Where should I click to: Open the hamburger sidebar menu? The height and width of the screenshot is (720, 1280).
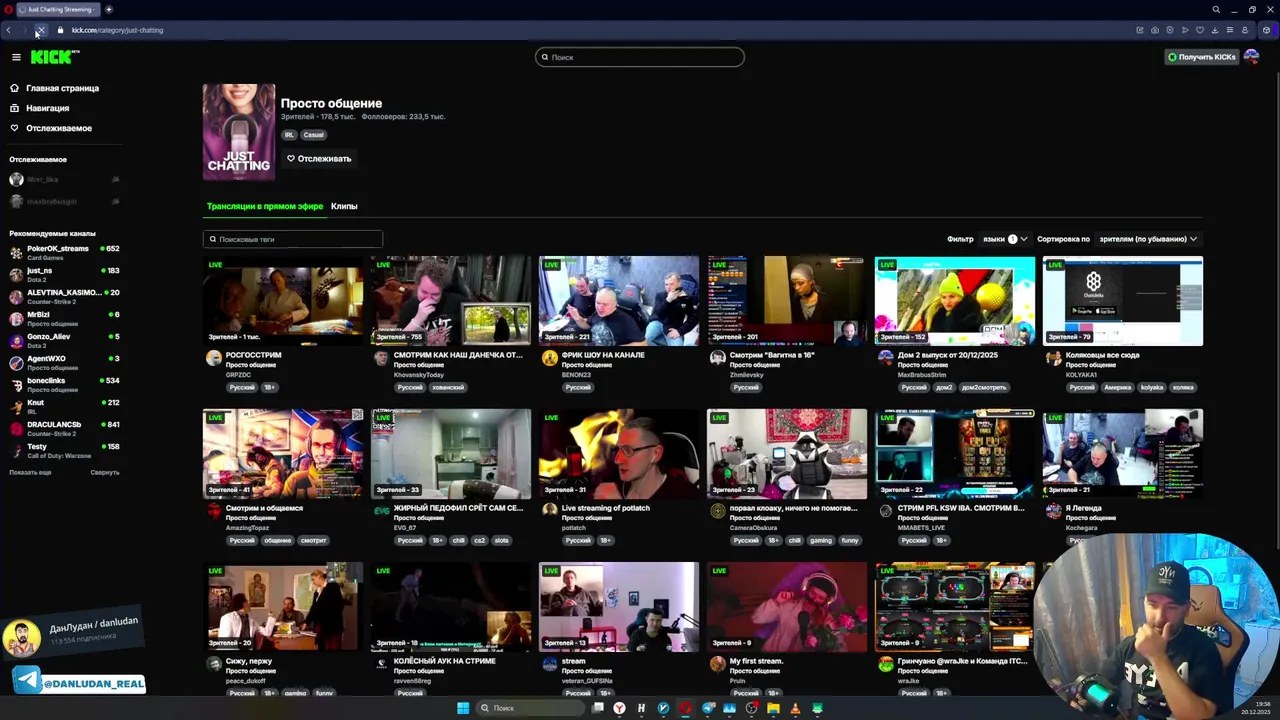point(16,57)
